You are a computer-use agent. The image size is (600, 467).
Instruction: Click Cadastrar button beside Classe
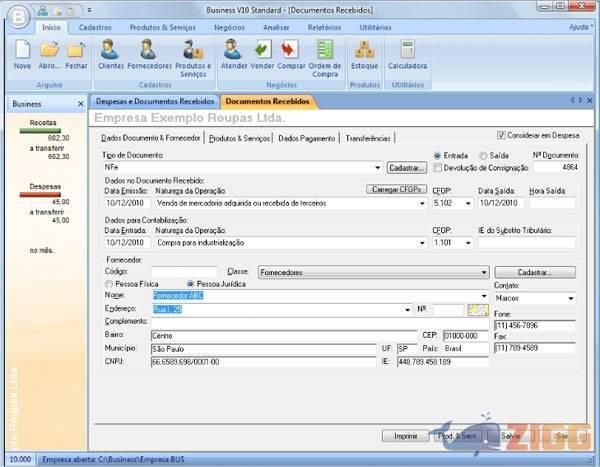535,273
